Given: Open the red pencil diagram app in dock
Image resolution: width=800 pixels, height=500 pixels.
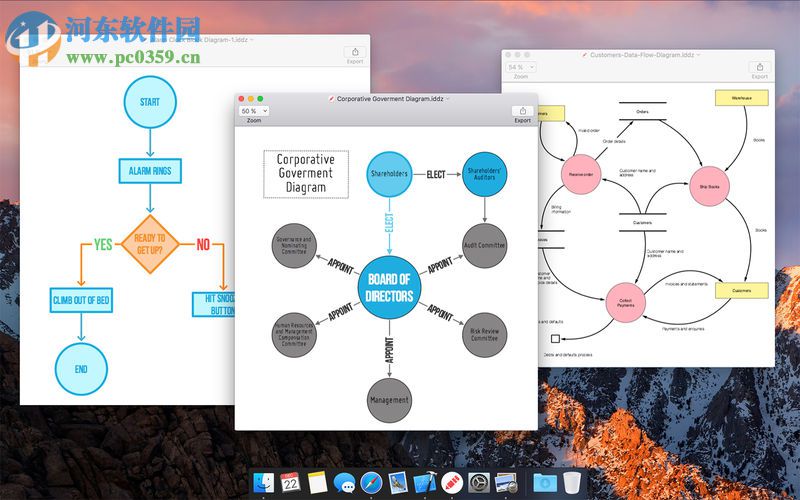Looking at the screenshot, I should [x=452, y=483].
